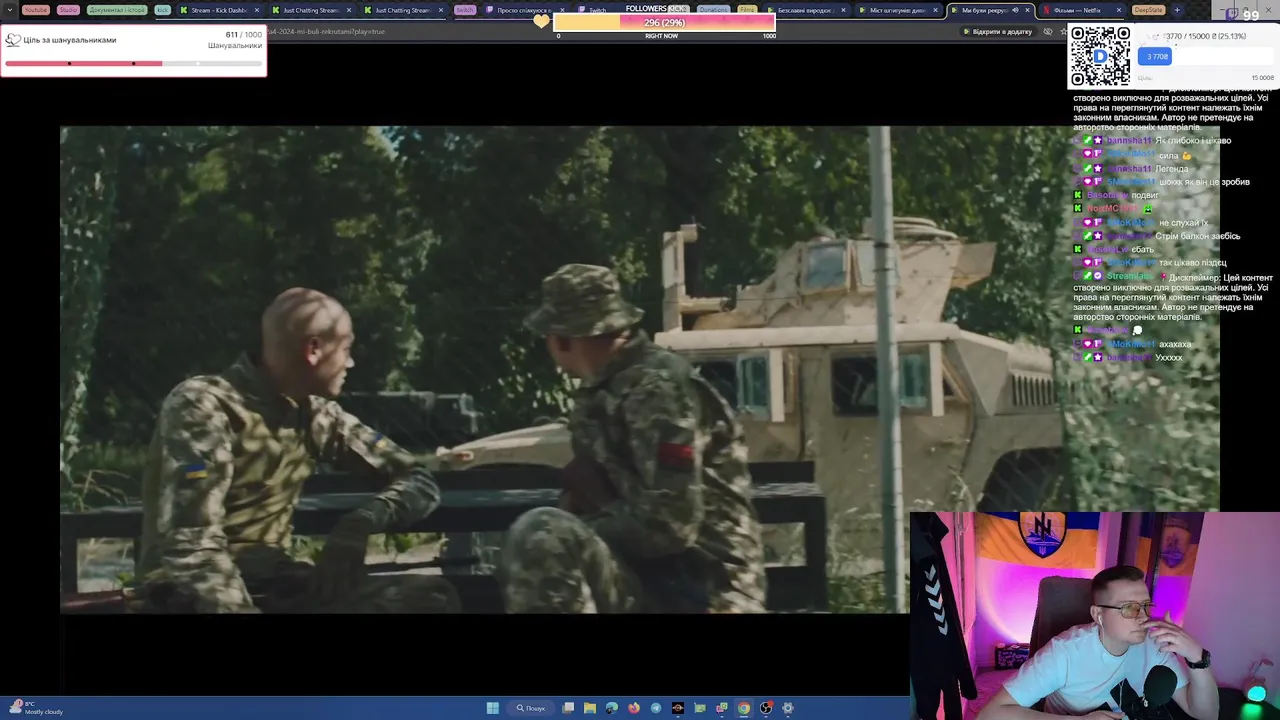Click the blue 3 770₴ donation progress bar

1157,56
